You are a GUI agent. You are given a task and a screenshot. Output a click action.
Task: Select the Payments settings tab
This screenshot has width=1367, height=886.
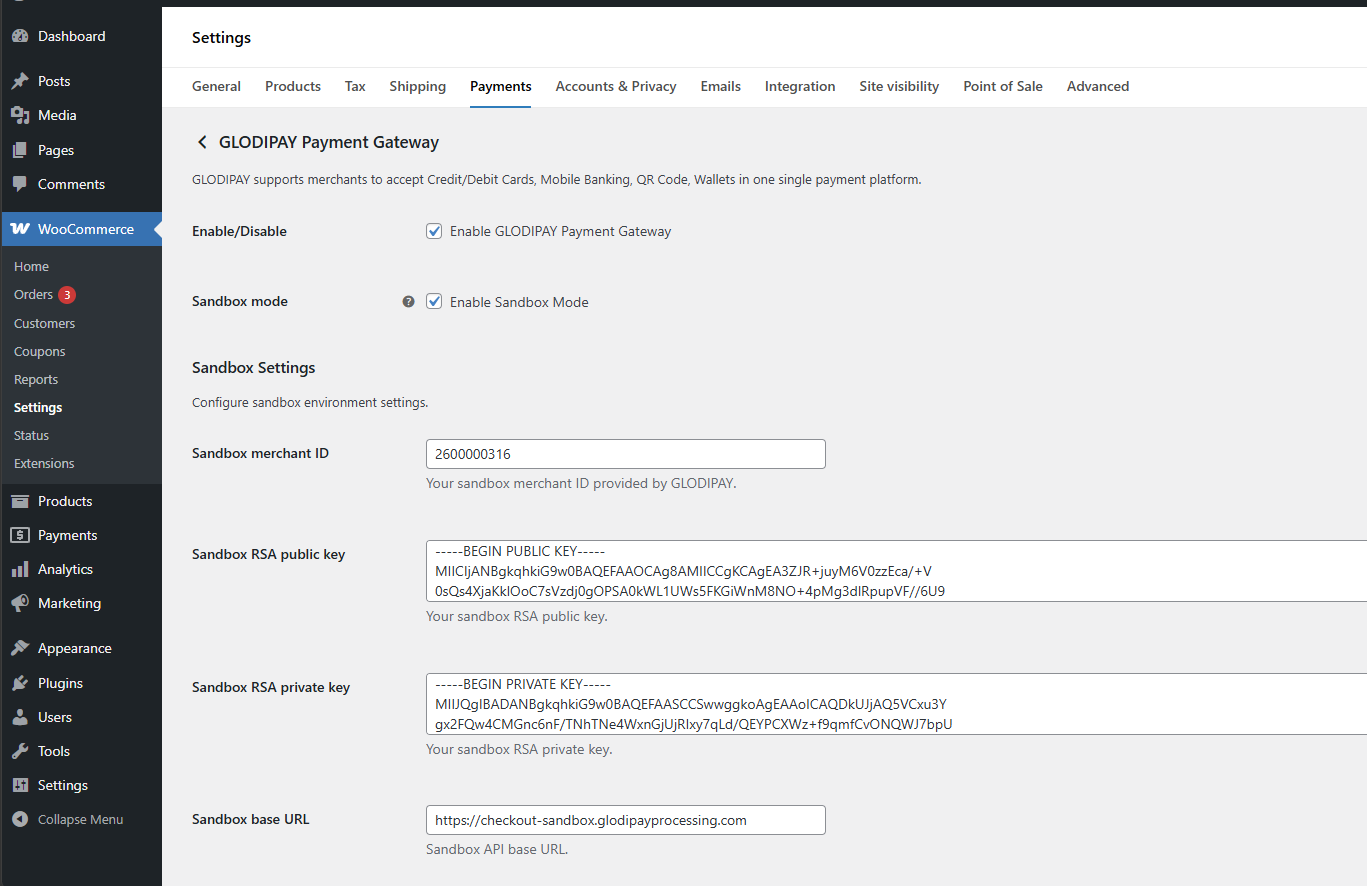[x=501, y=86]
